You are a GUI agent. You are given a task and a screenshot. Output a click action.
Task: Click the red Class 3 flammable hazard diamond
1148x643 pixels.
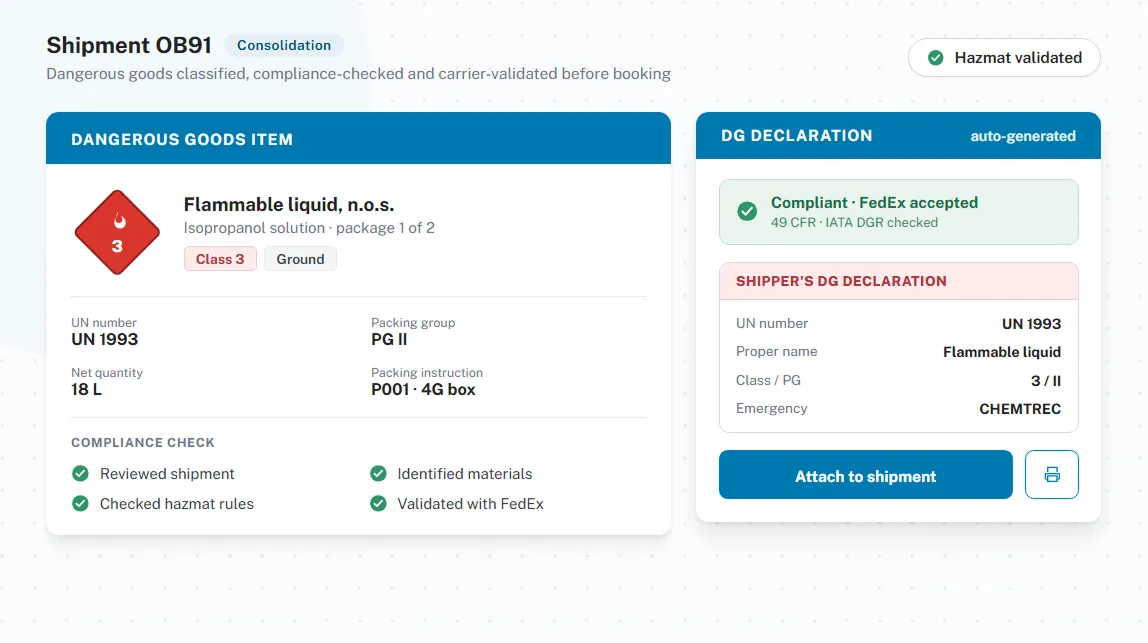click(x=117, y=232)
